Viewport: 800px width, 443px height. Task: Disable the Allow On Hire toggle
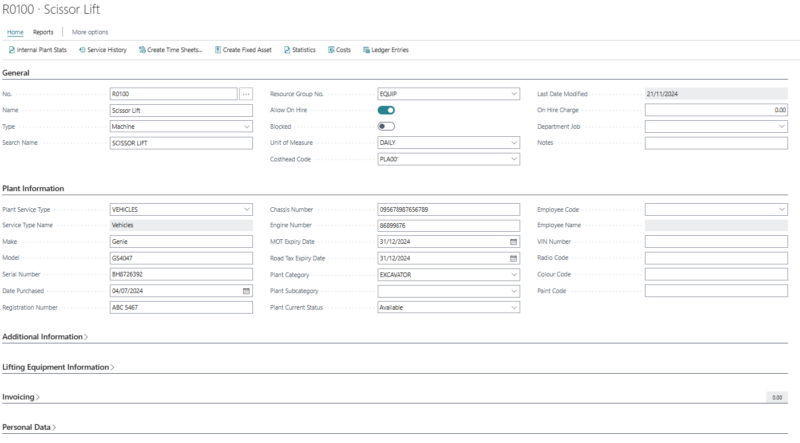point(386,110)
